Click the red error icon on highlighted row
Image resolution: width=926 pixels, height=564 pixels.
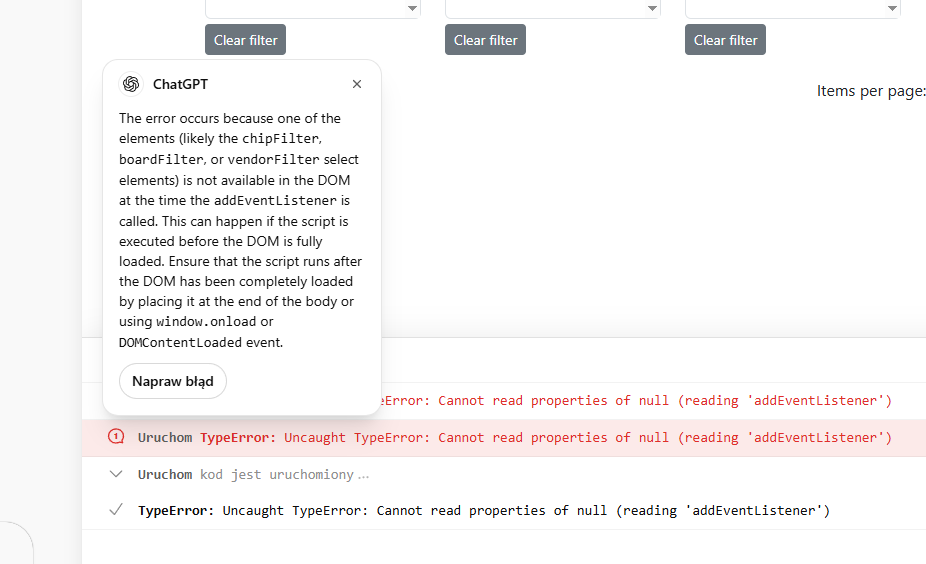click(116, 437)
